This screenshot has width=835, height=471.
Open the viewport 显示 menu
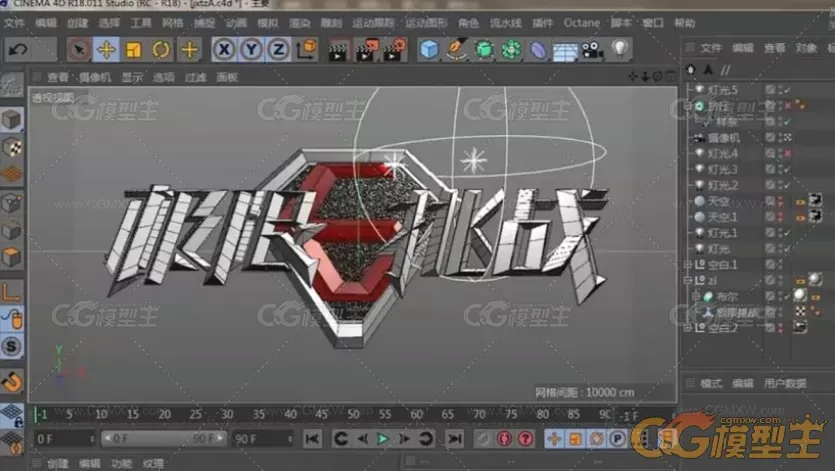pos(132,78)
